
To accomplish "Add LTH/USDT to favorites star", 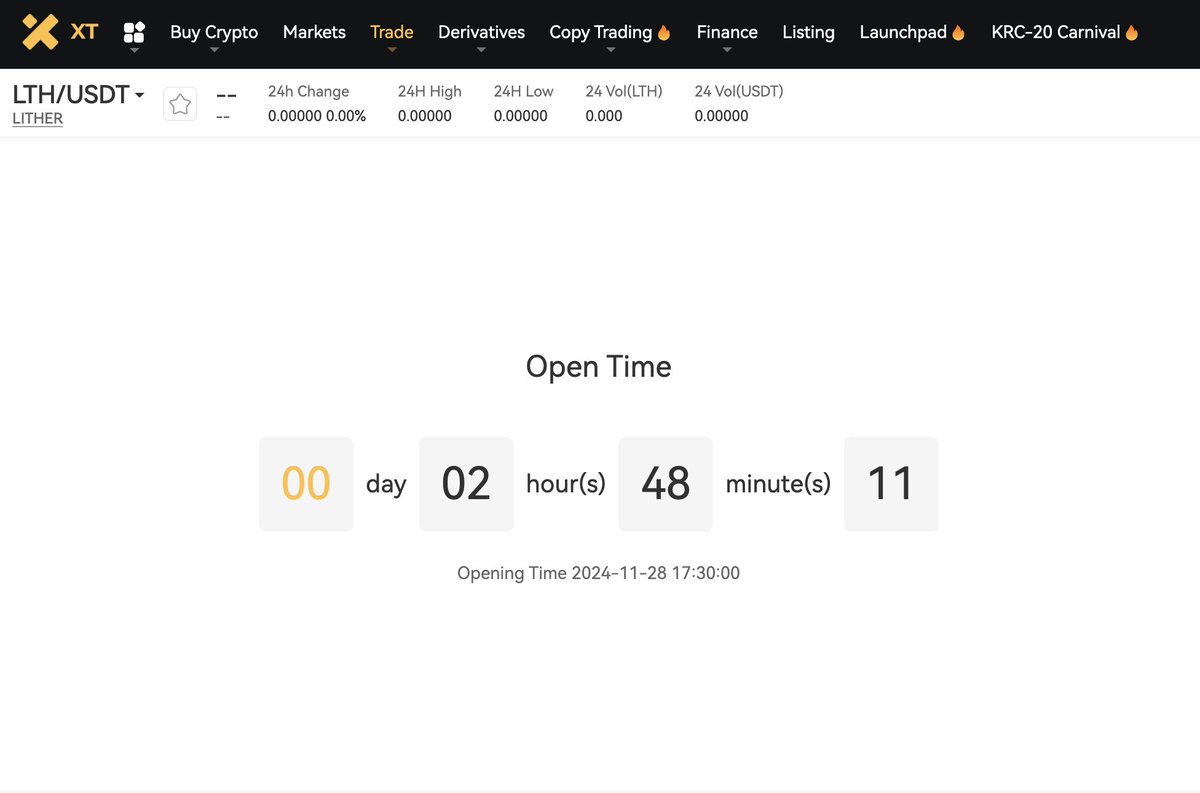I will point(180,103).
